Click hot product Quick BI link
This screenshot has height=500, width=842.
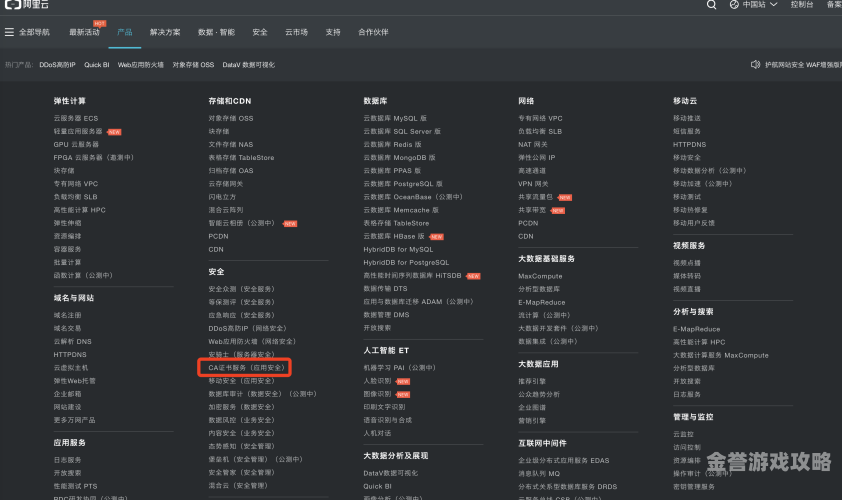click(x=97, y=65)
